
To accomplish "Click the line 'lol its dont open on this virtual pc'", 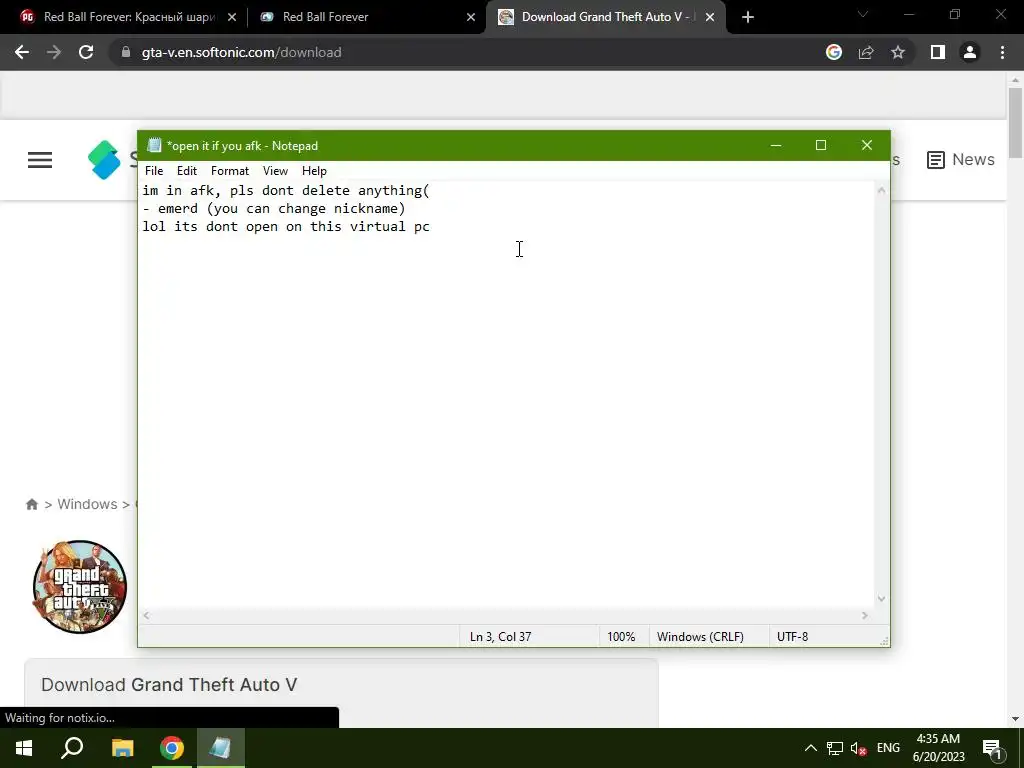I will click(x=286, y=227).
